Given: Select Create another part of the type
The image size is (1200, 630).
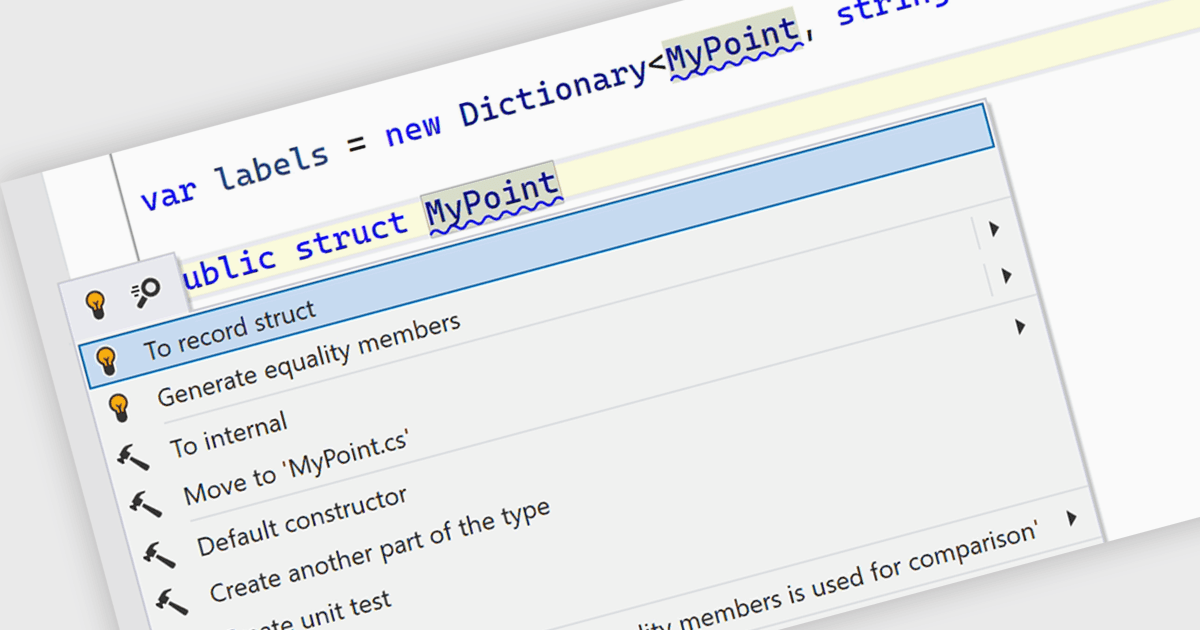Looking at the screenshot, I should tap(379, 552).
